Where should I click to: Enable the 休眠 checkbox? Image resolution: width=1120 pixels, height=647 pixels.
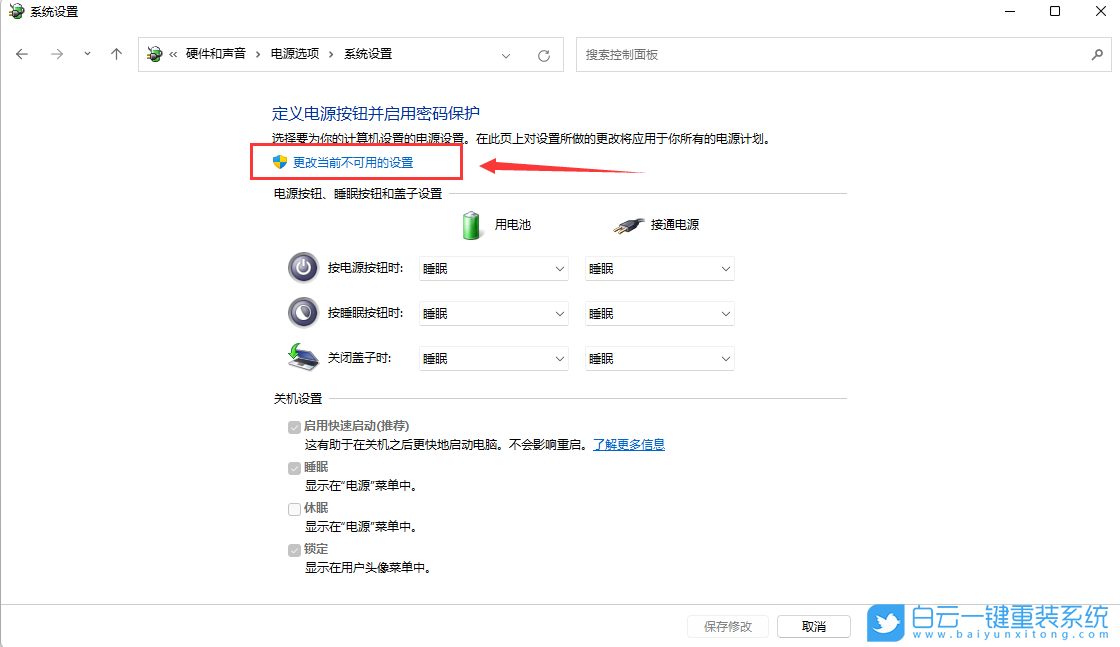294,508
